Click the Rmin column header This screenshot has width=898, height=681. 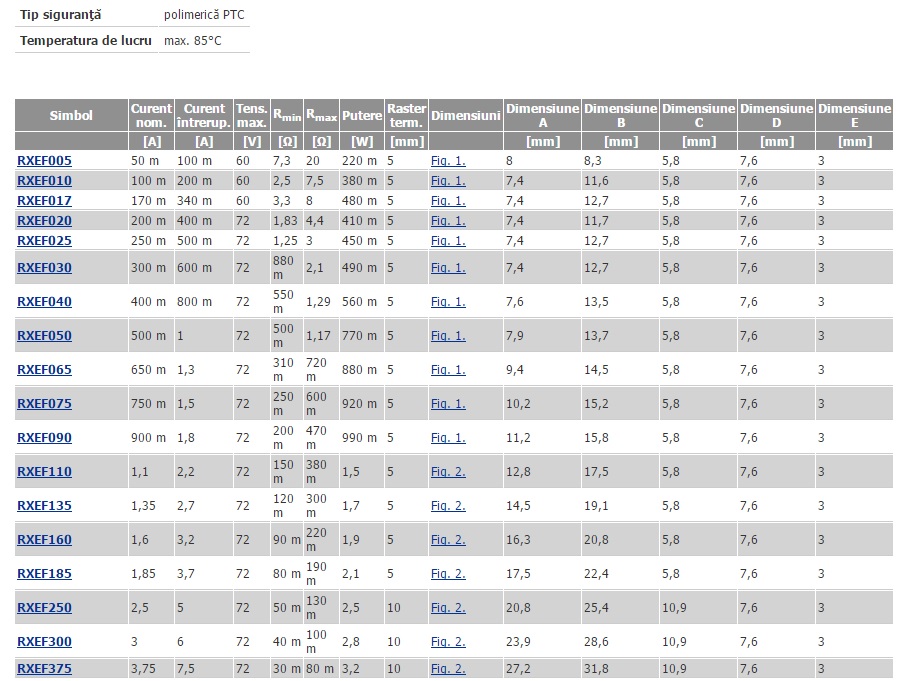coord(286,116)
